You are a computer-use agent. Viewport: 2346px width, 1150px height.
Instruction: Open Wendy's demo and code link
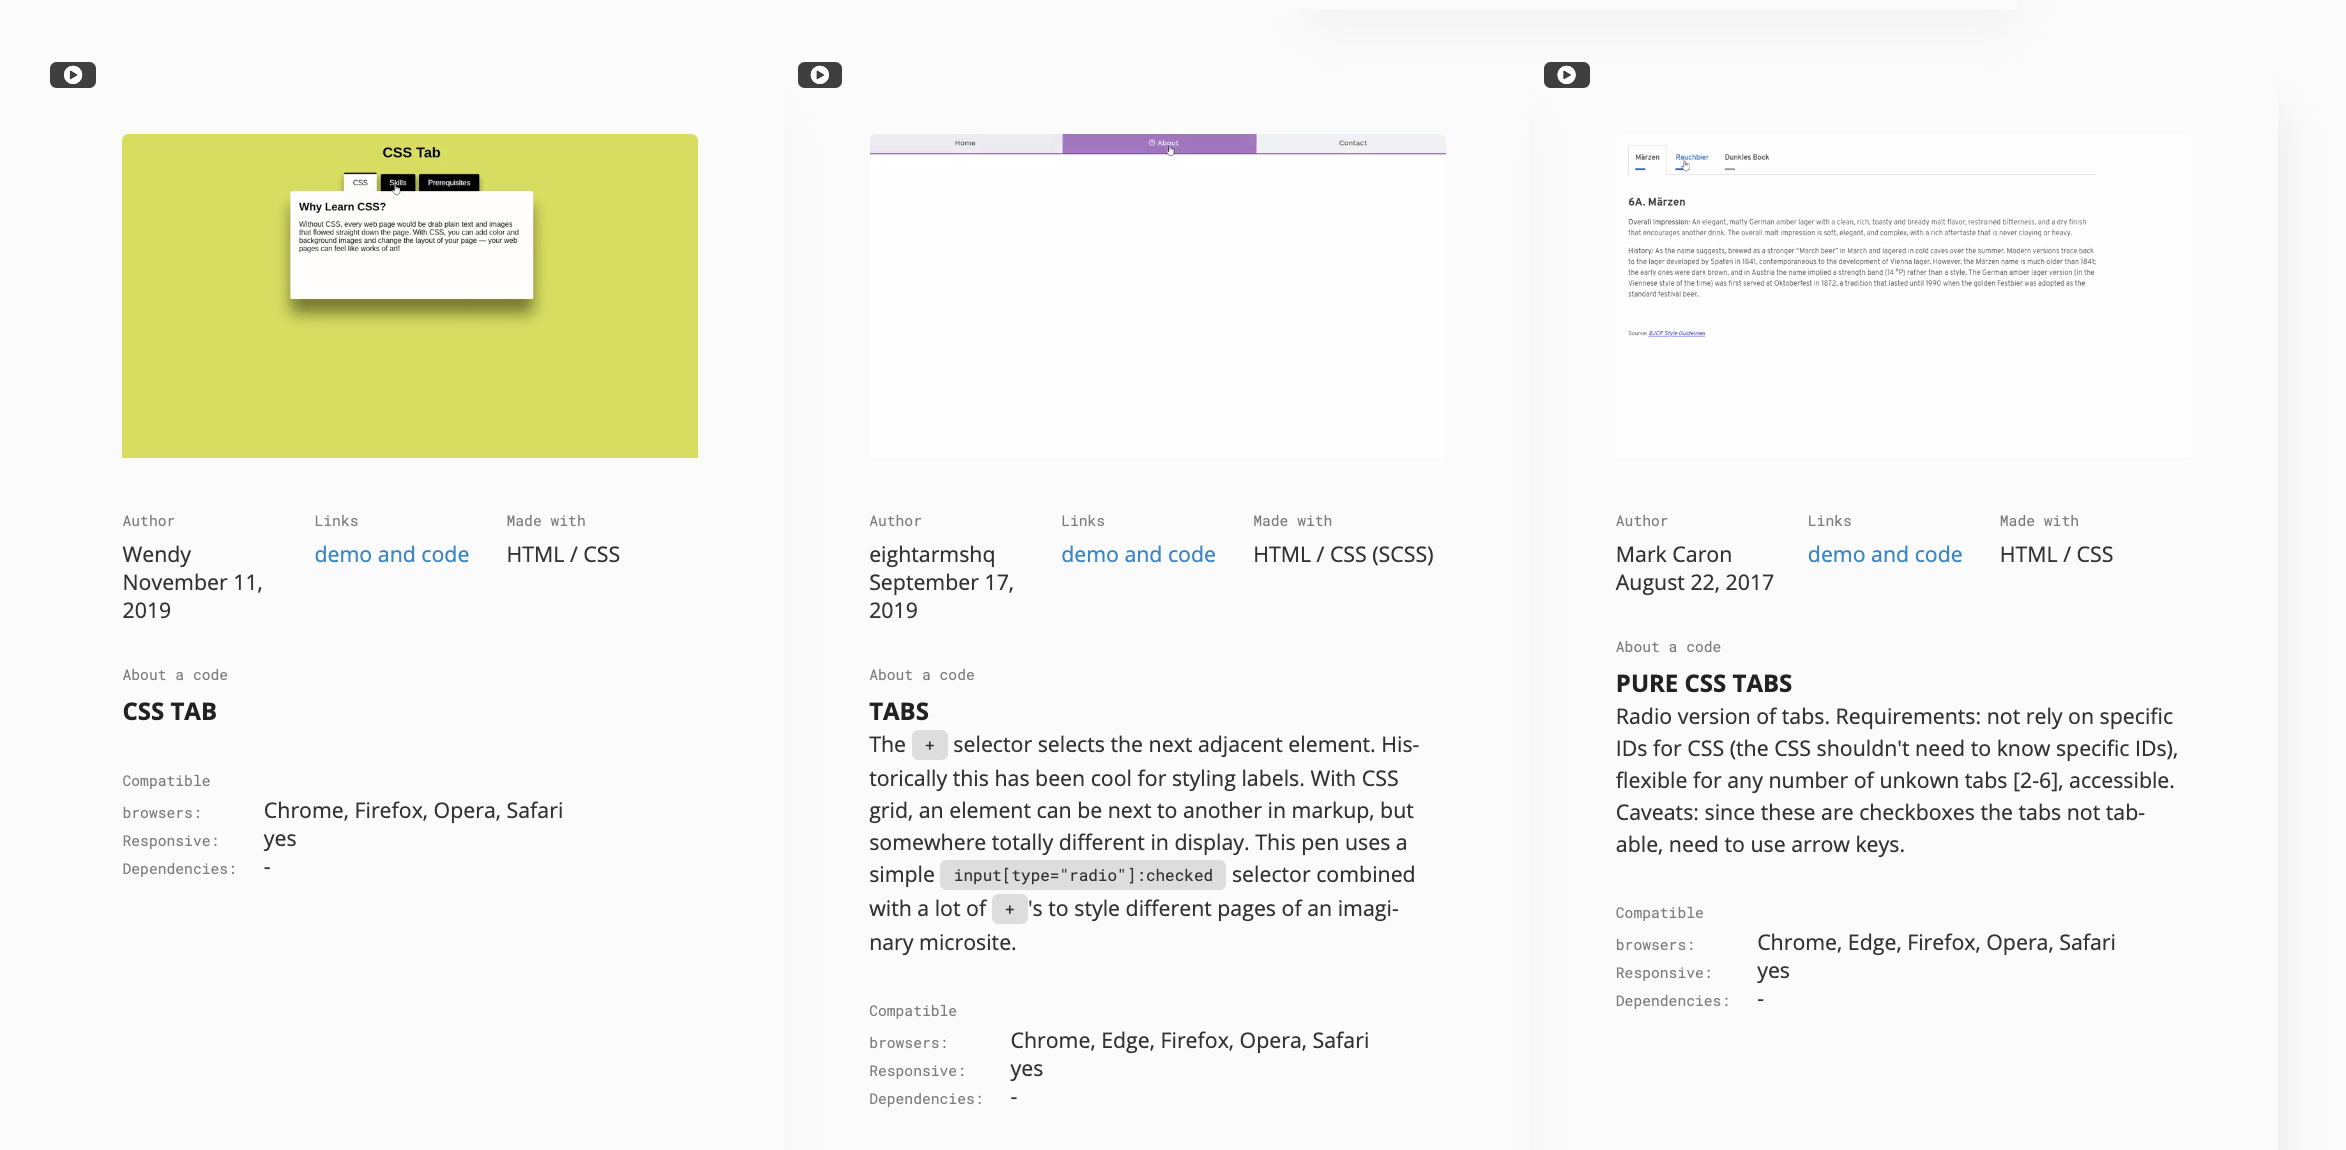point(392,554)
